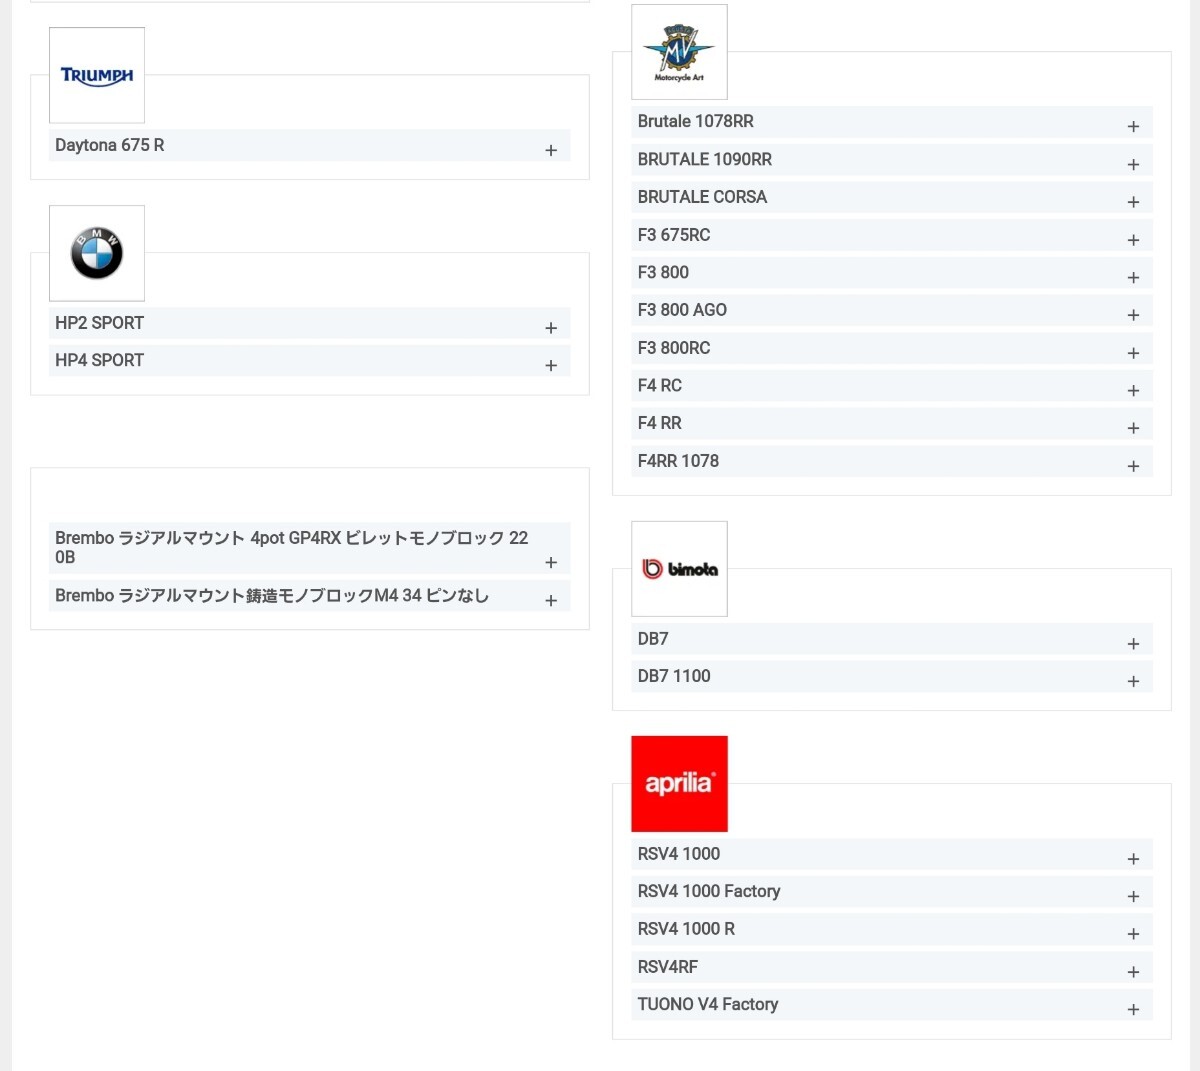Click the Triumph brand logo
This screenshot has width=1200, height=1071.
[x=97, y=75]
